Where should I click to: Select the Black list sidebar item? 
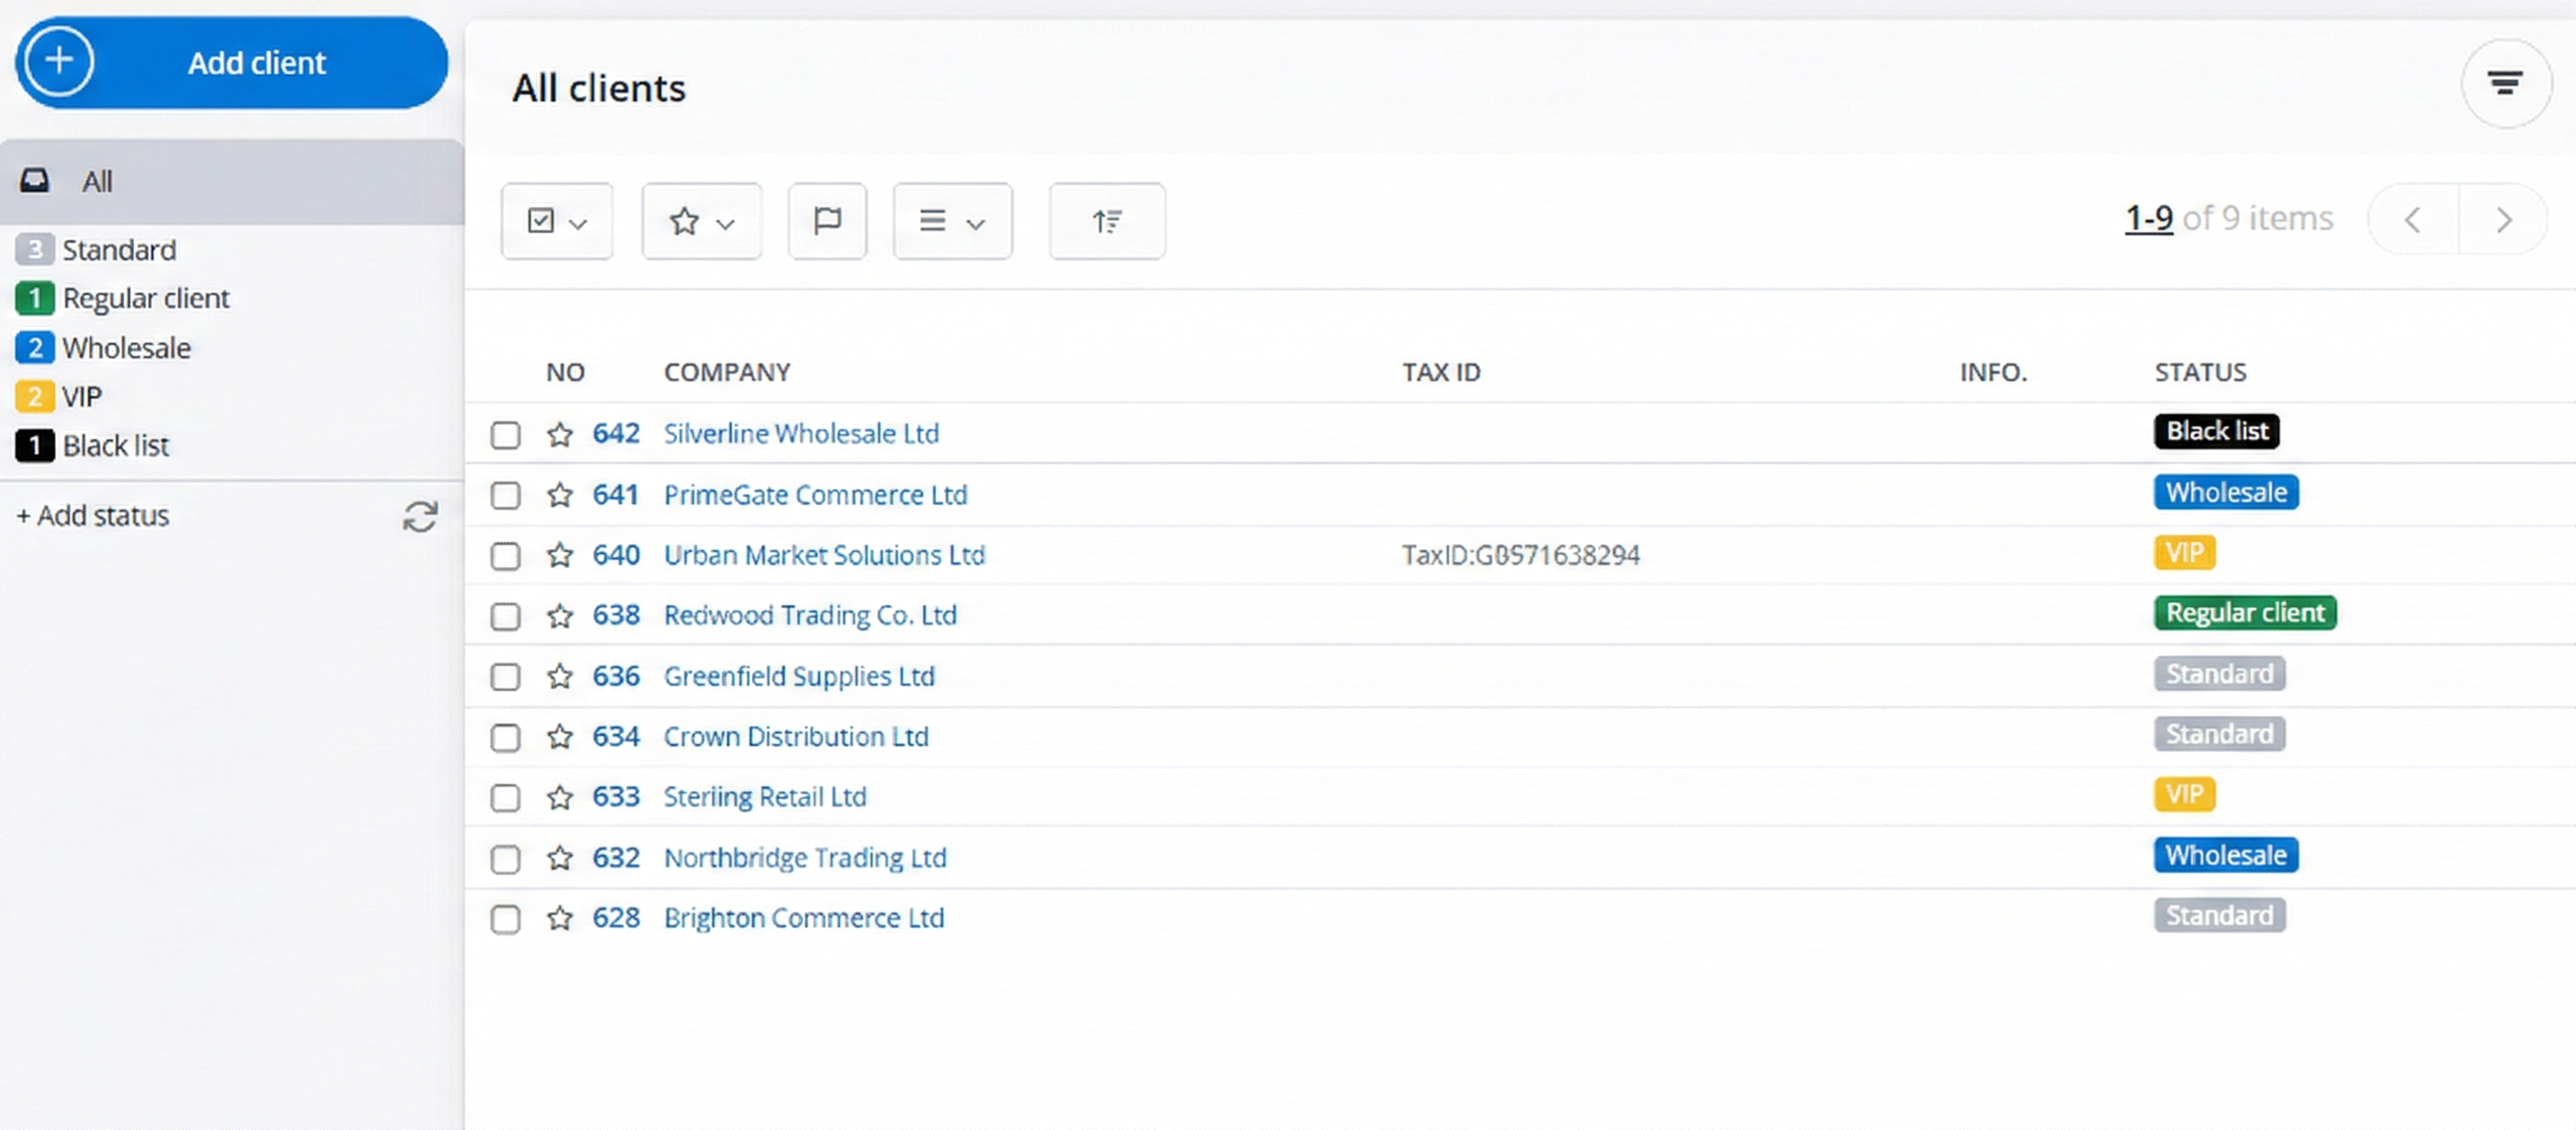(115, 445)
